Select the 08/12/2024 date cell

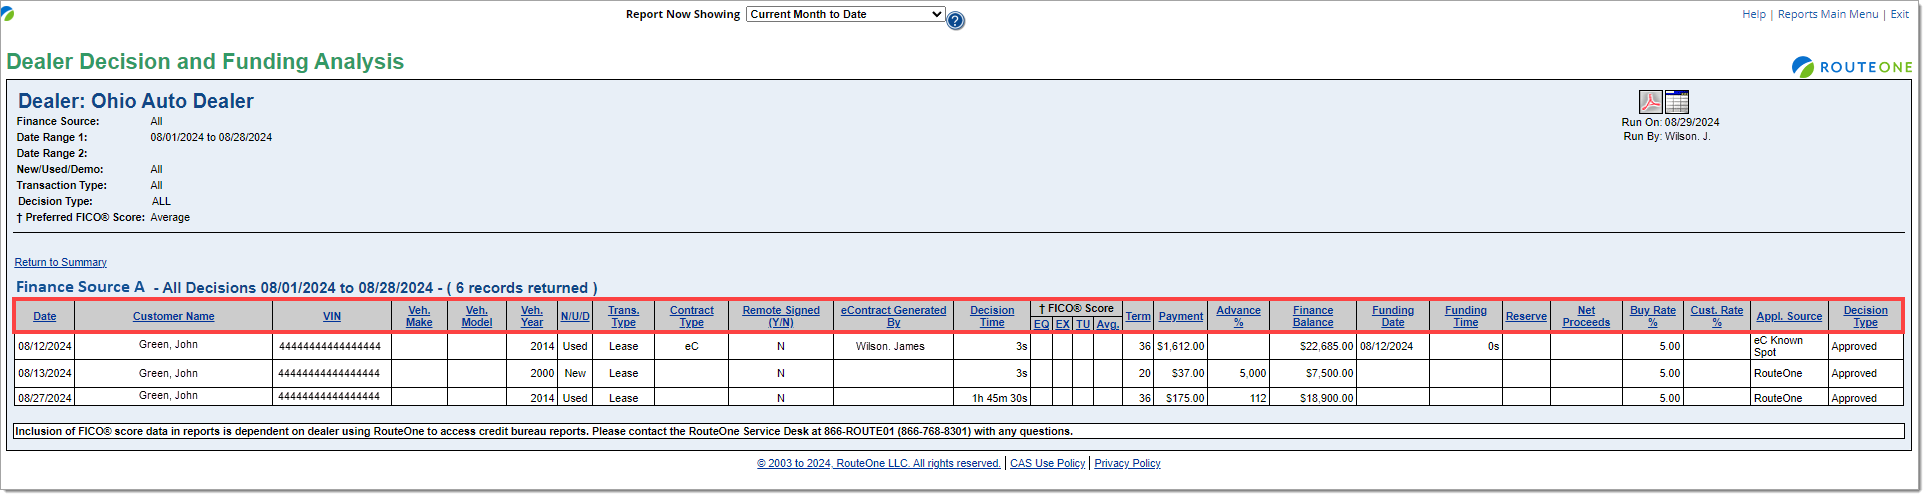pos(45,346)
